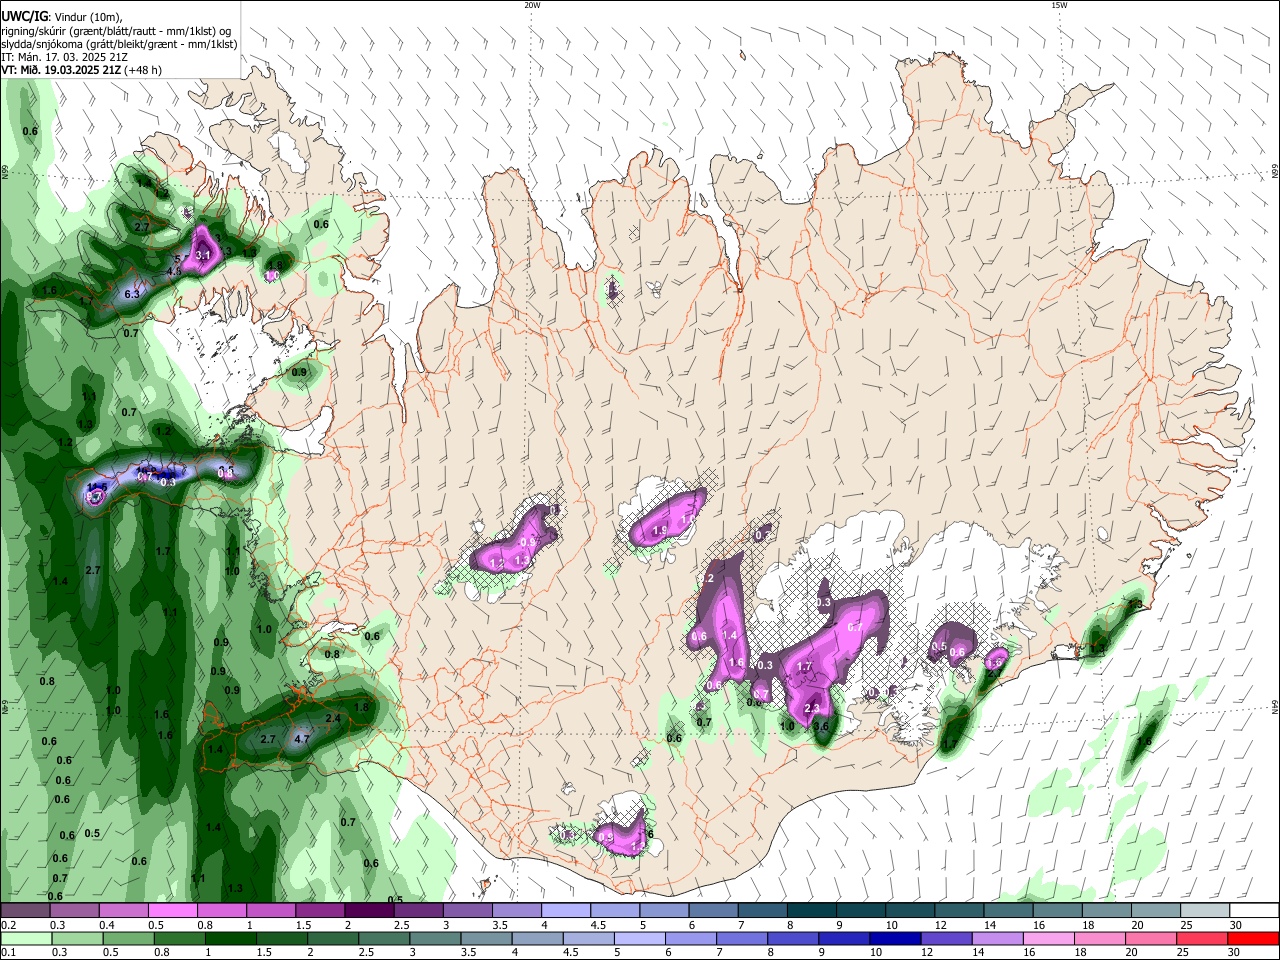The height and width of the screenshot is (960, 1280).
Task: Click the 6.3 precipitation value on the map
Action: point(131,295)
